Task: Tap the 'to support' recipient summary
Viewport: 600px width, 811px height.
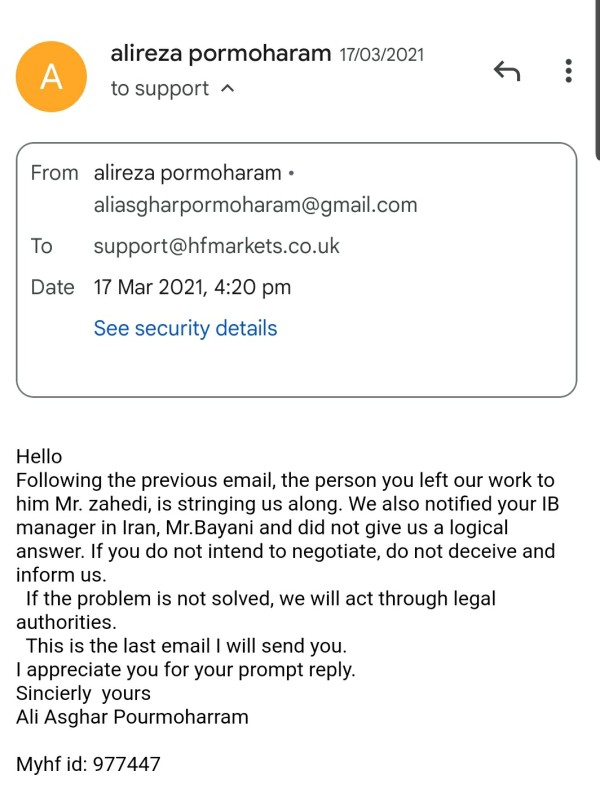Action: coord(160,89)
